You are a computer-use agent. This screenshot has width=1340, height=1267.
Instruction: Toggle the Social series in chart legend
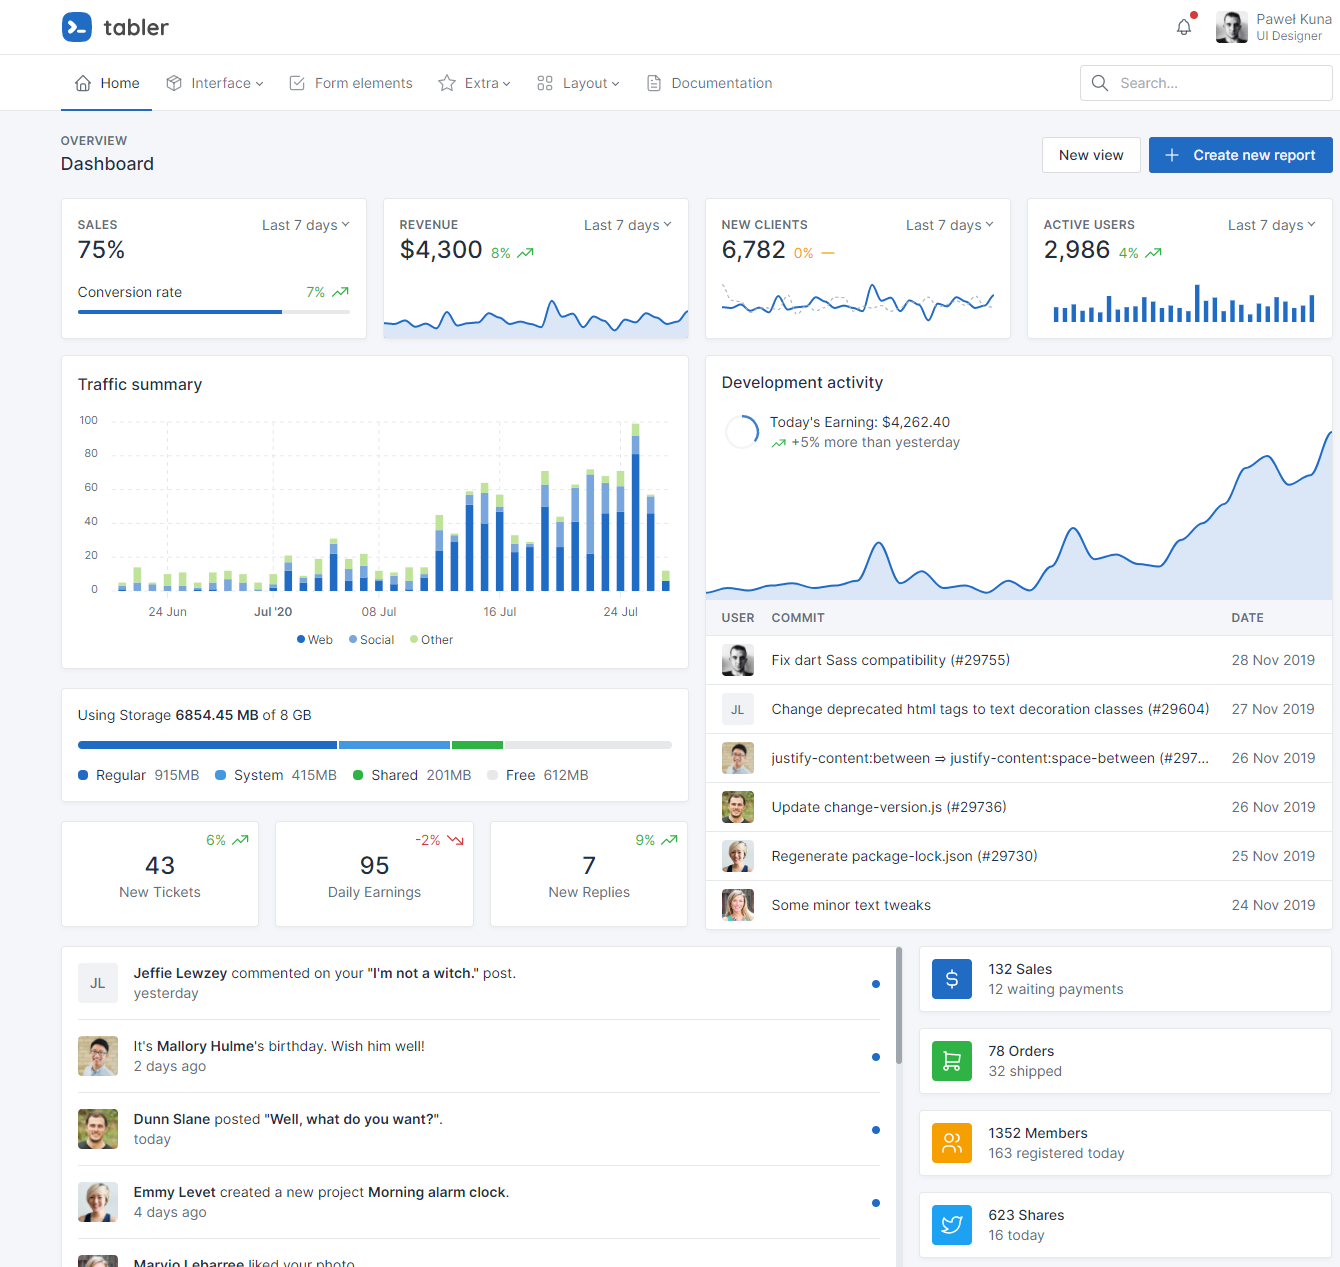pos(371,640)
